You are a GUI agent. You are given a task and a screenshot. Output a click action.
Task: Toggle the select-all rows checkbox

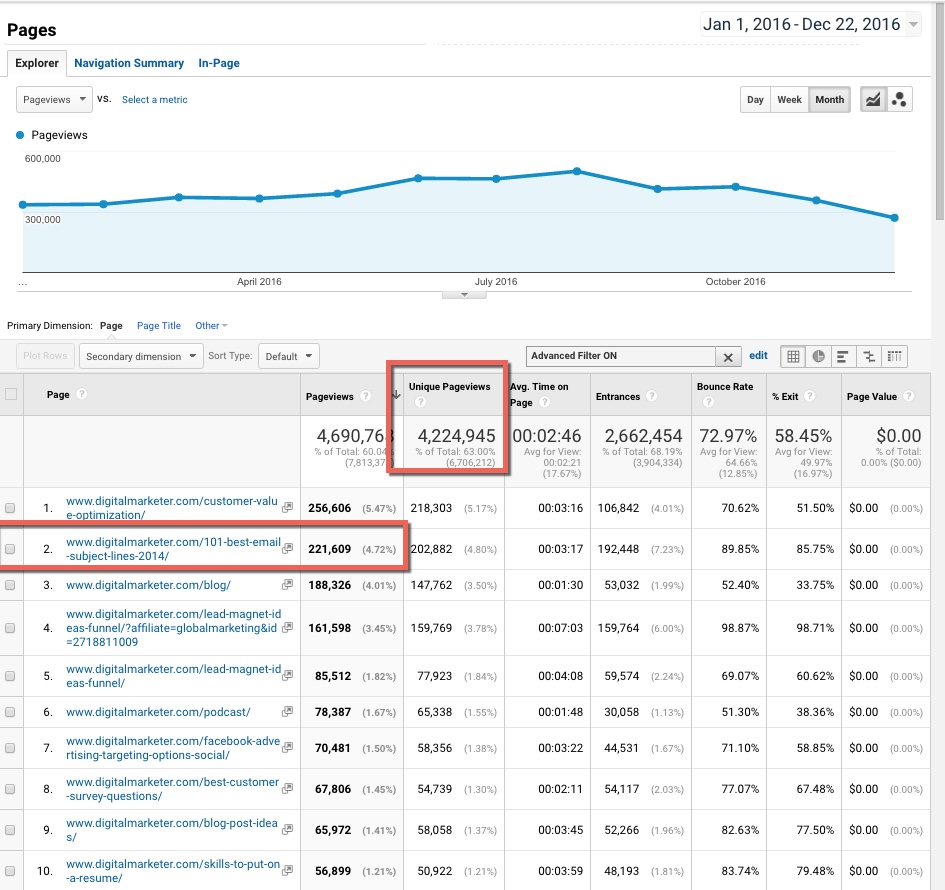pos(11,395)
